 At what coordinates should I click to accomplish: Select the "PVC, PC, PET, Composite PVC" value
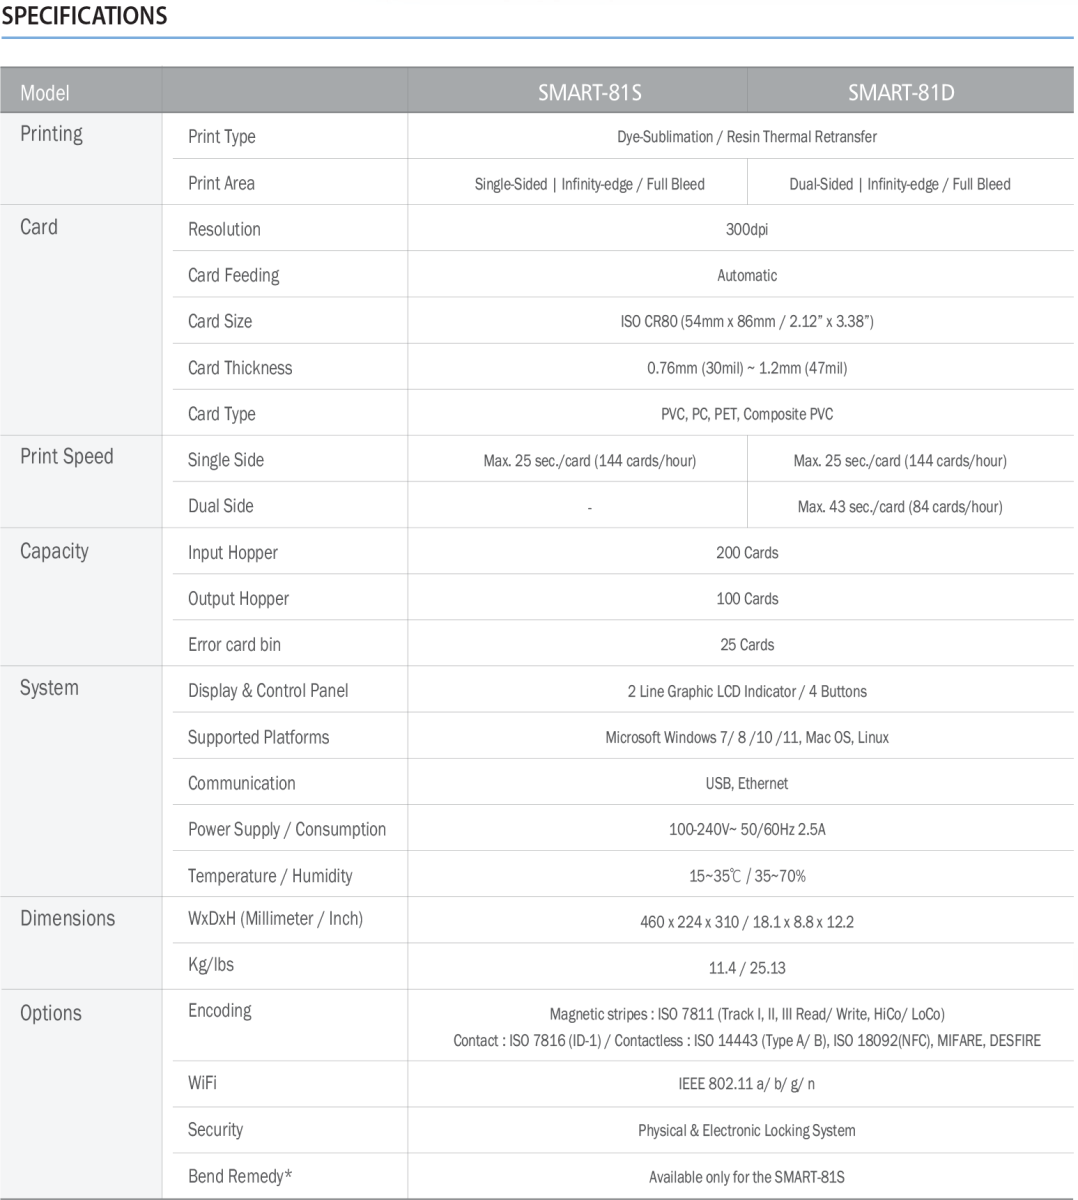(x=747, y=415)
